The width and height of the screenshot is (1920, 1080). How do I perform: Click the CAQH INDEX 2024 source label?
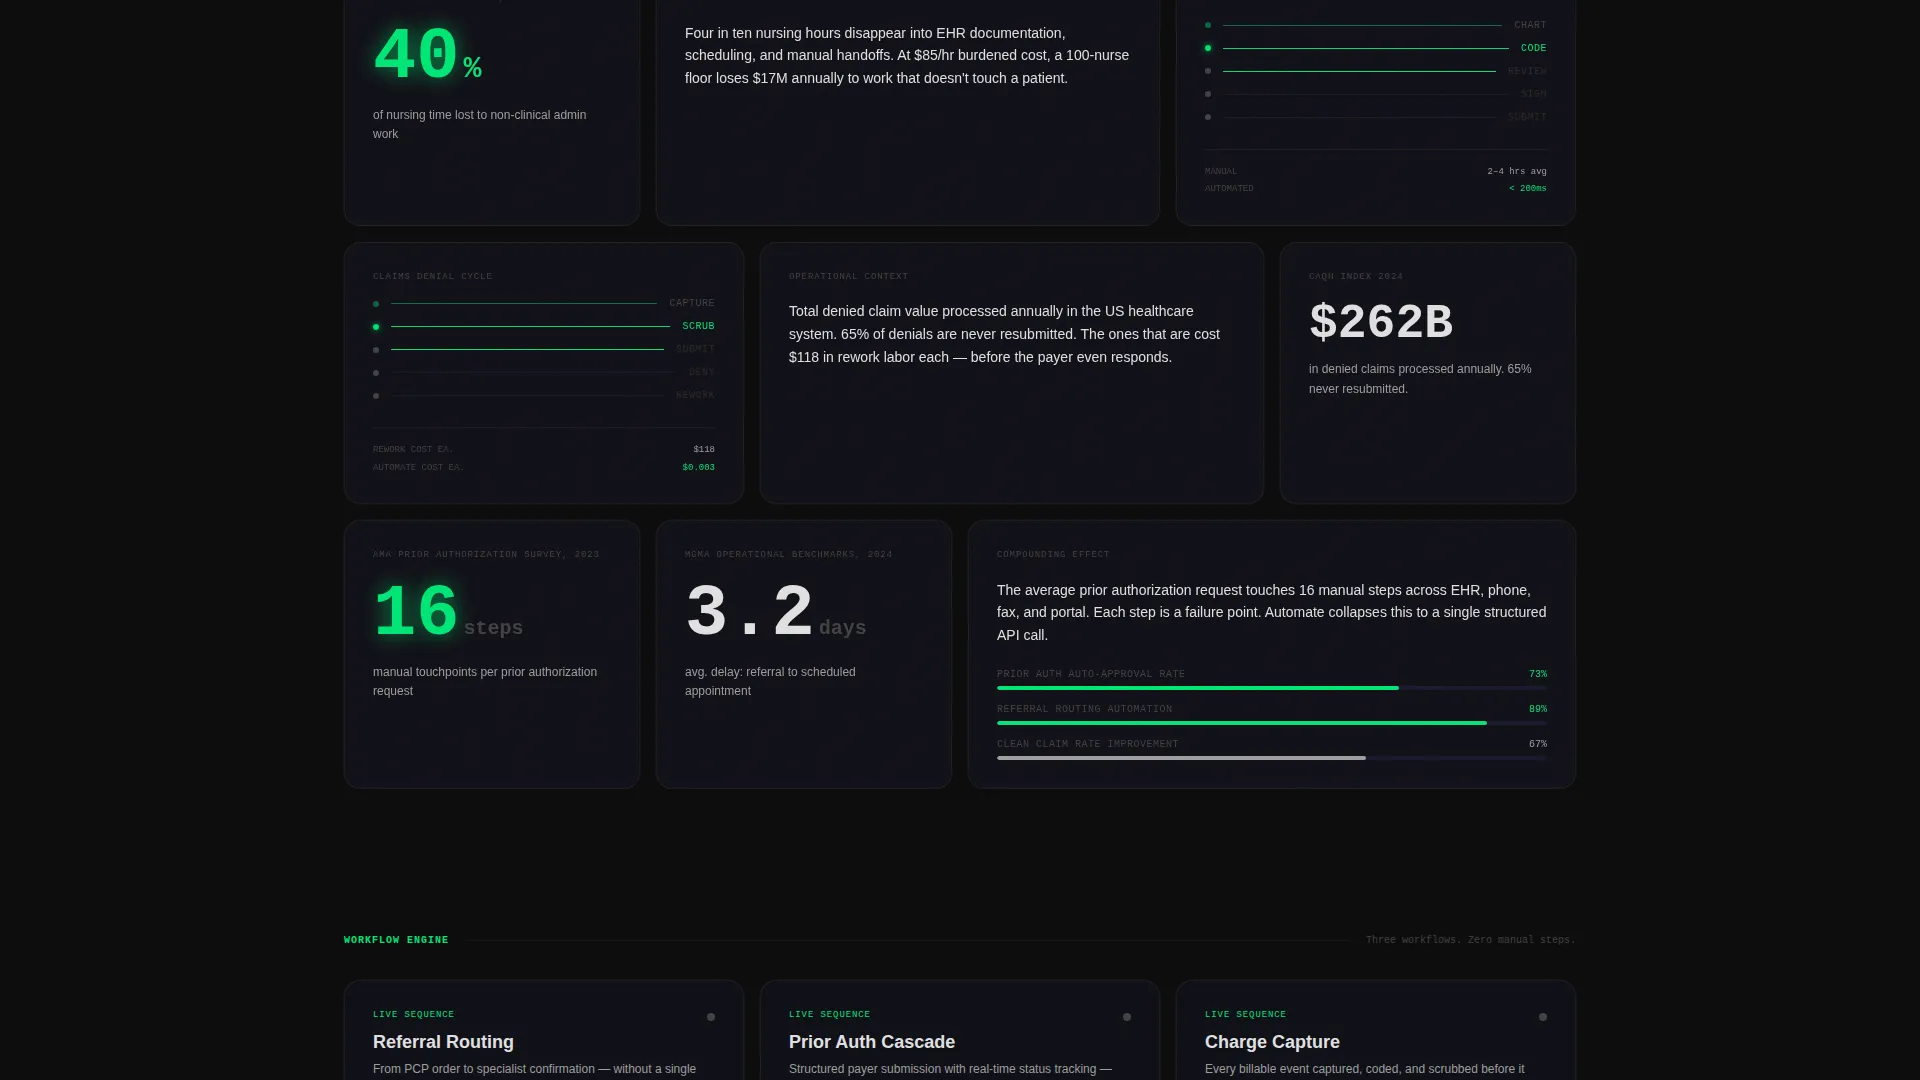coord(1355,276)
